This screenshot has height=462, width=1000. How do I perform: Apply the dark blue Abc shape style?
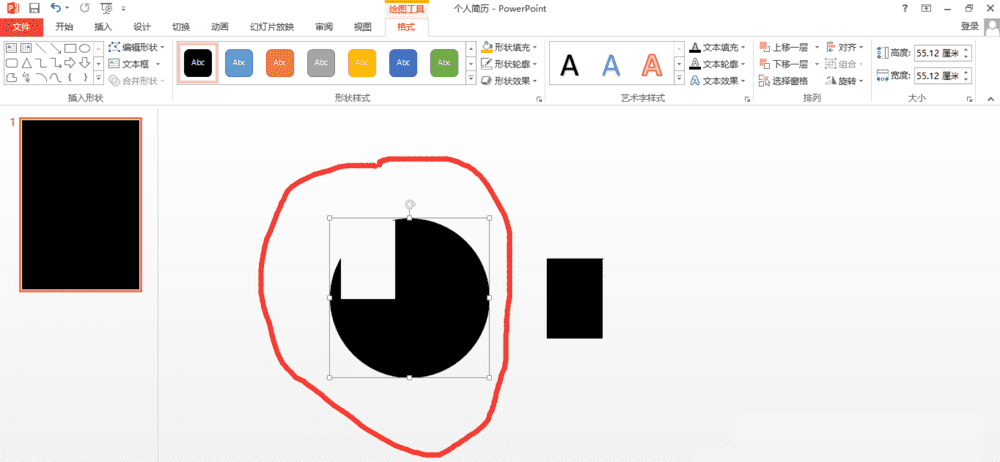click(x=403, y=63)
